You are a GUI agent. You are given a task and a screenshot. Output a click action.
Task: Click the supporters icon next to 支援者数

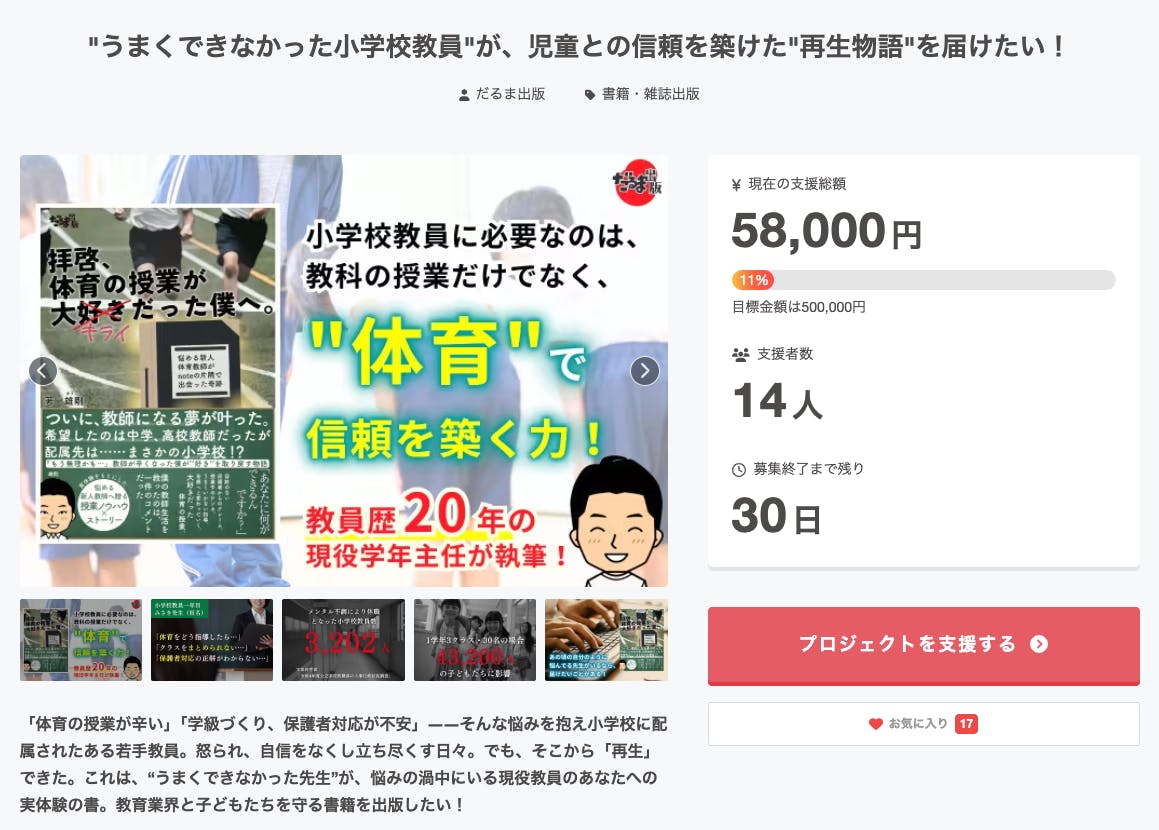[x=740, y=354]
